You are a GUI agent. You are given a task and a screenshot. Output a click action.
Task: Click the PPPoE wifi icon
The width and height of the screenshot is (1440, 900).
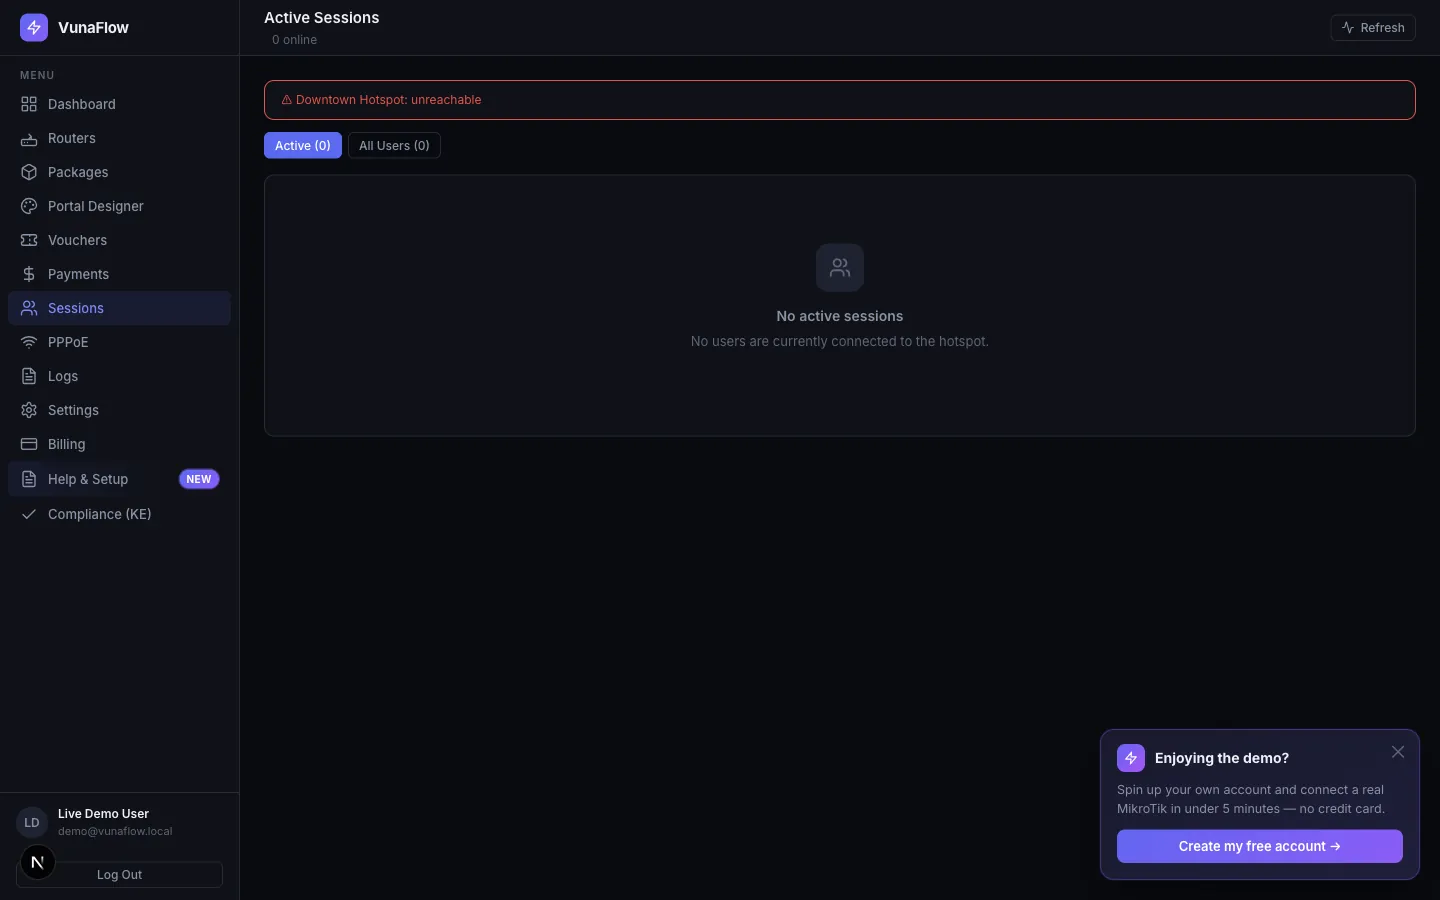[x=29, y=342]
